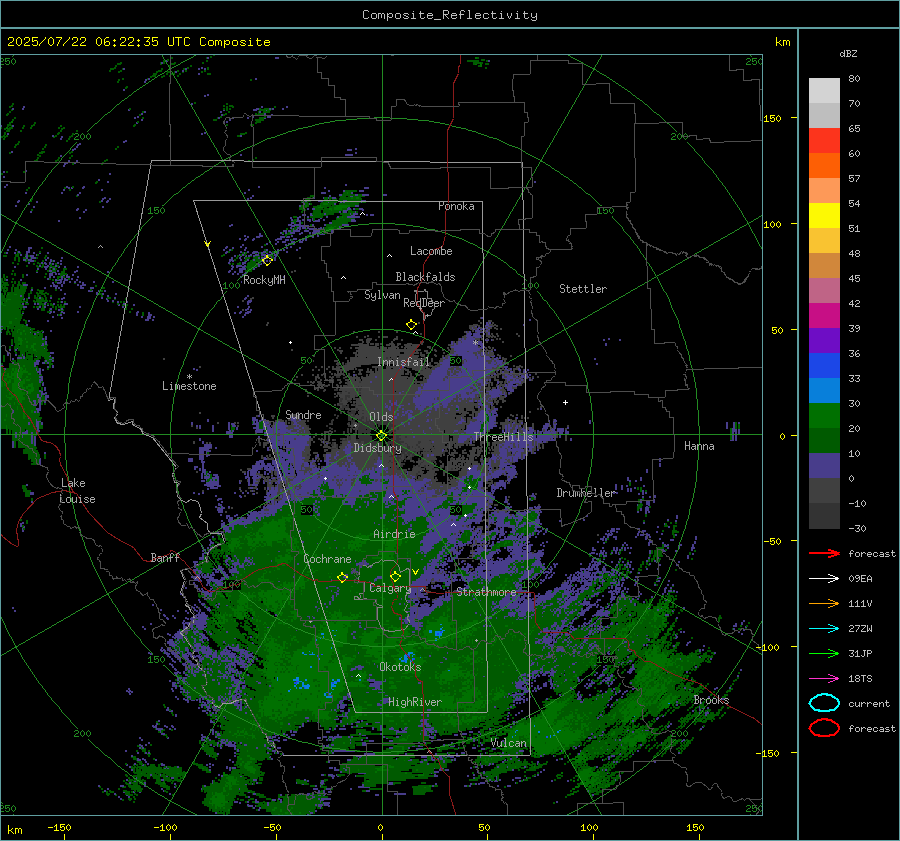
Task: Click the yellow diamond marker under RedDeer
Action: tap(411, 325)
